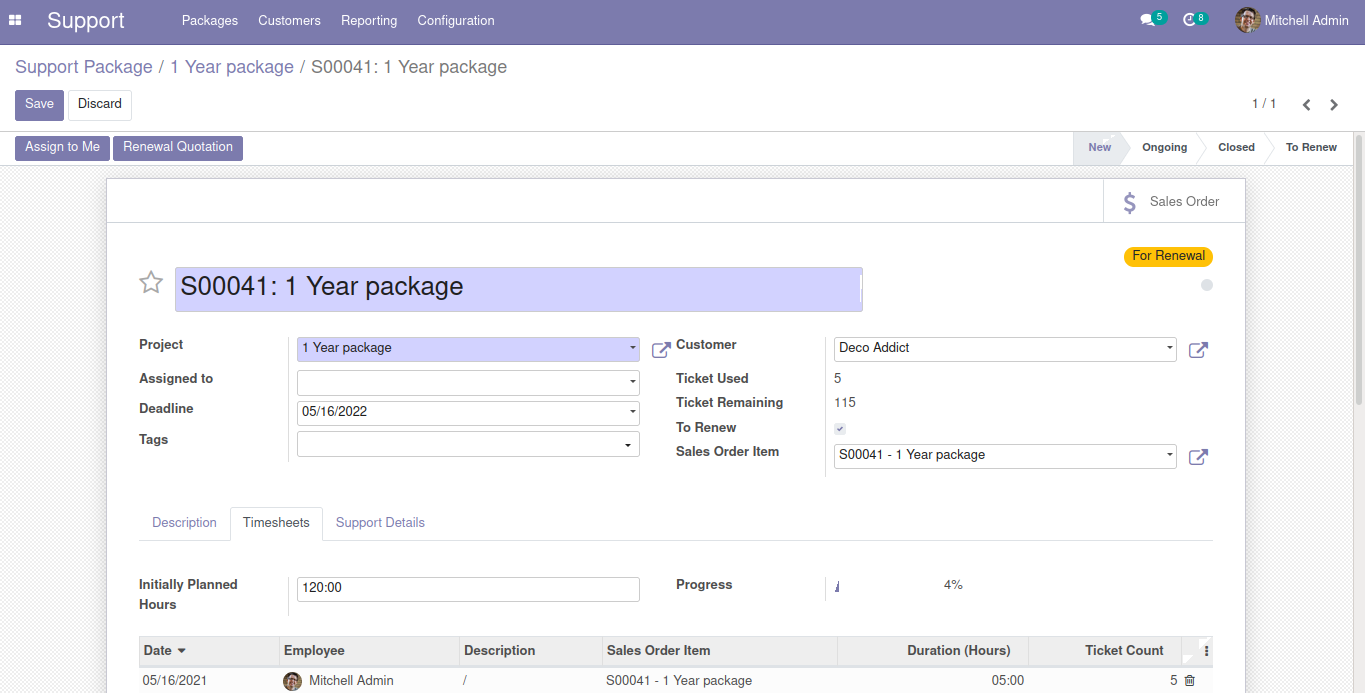Open the Reporting menu

[x=369, y=20]
